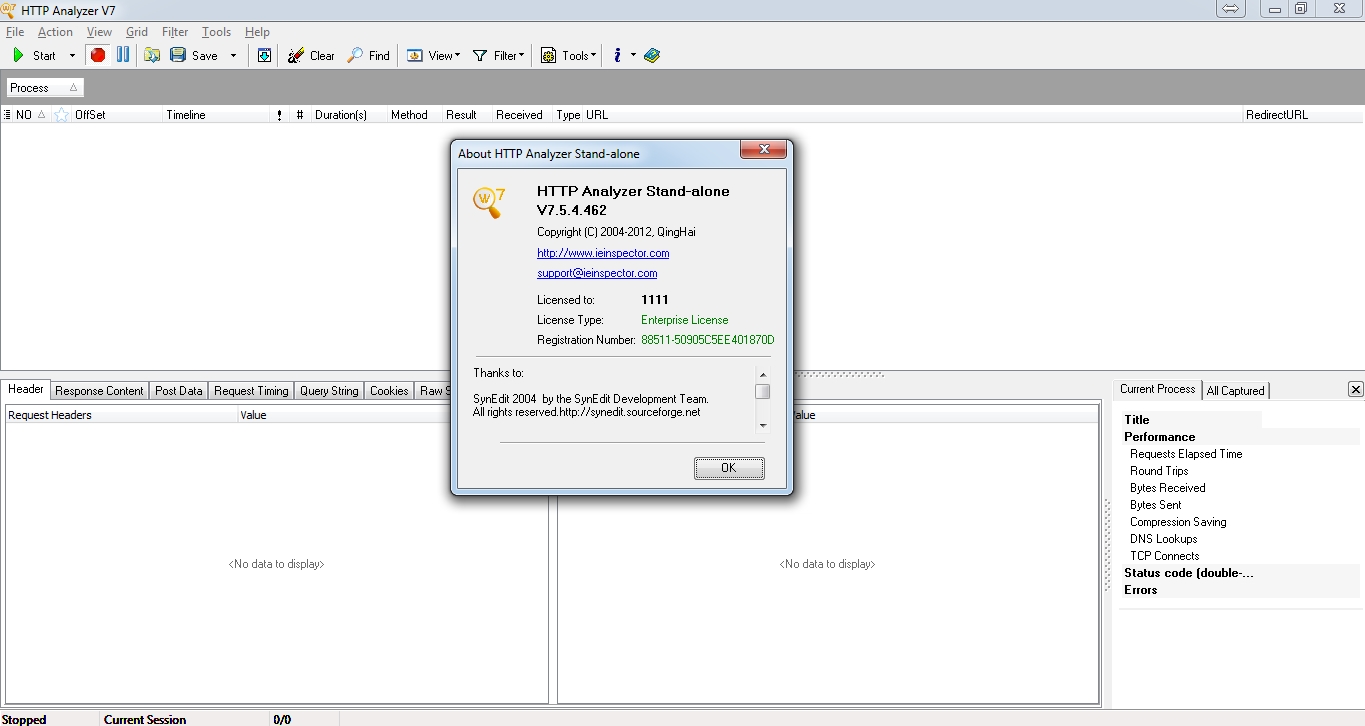Open the Save dropdown arrow
The width and height of the screenshot is (1365, 726).
click(x=234, y=56)
